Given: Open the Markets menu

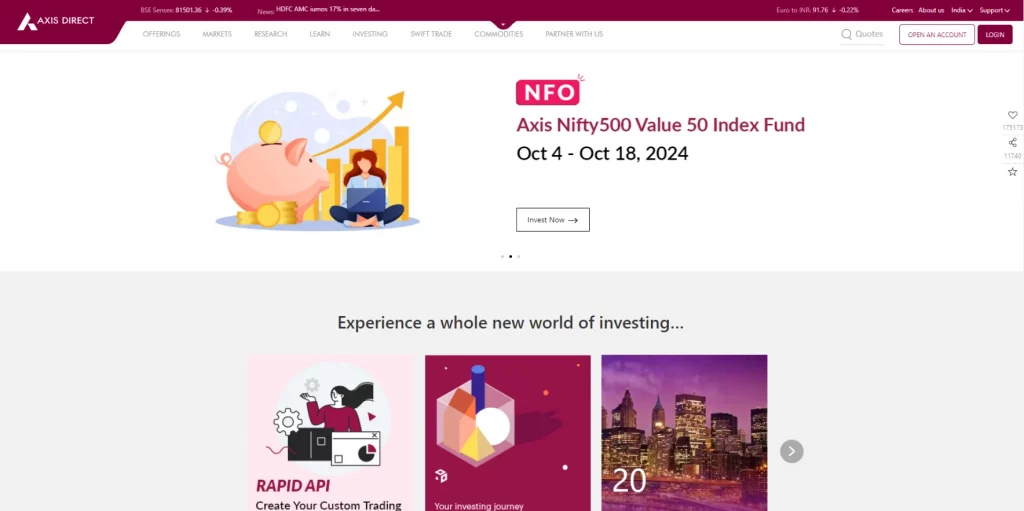Looking at the screenshot, I should [217, 34].
